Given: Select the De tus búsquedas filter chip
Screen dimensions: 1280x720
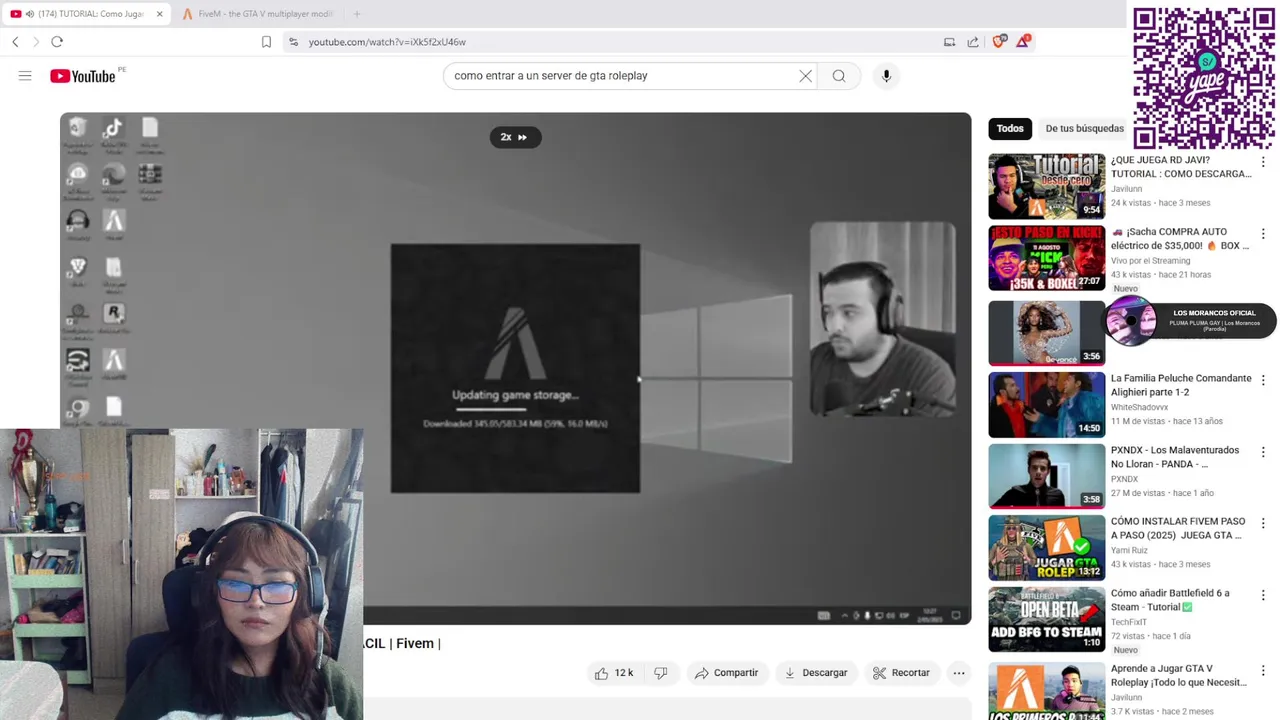Looking at the screenshot, I should [1084, 128].
